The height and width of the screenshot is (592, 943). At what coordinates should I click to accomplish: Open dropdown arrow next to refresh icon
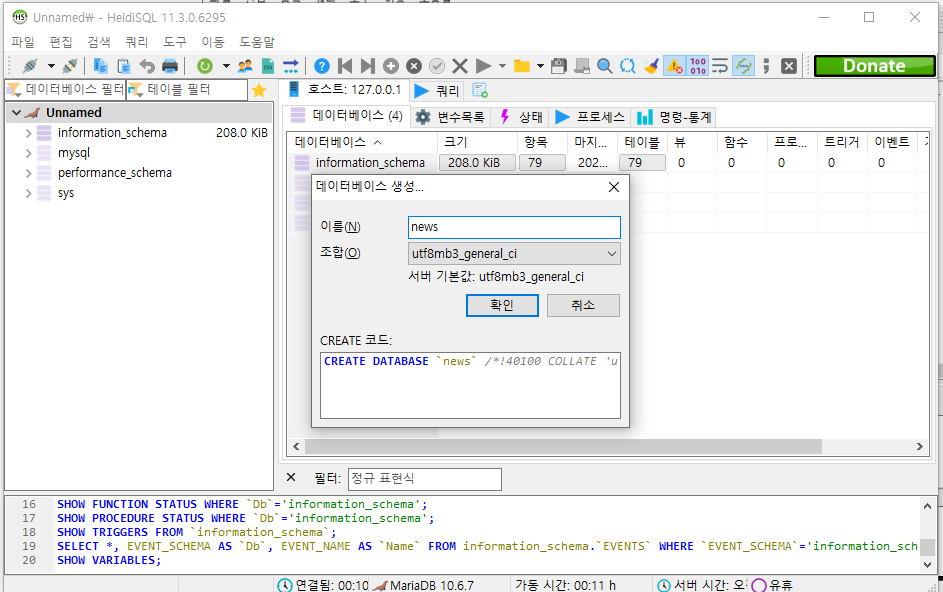point(226,66)
